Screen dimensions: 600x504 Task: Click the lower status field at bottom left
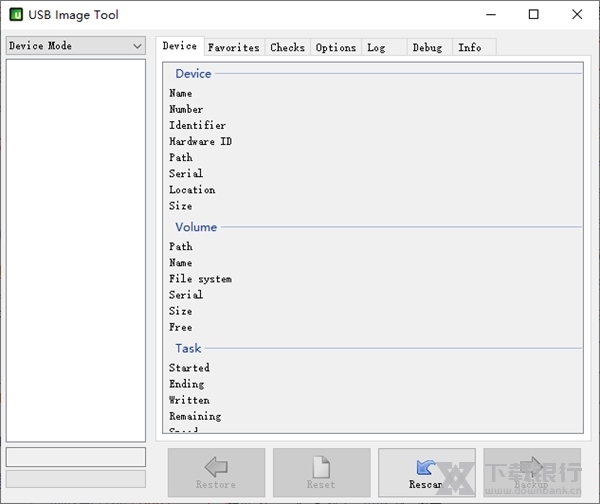tap(76, 479)
